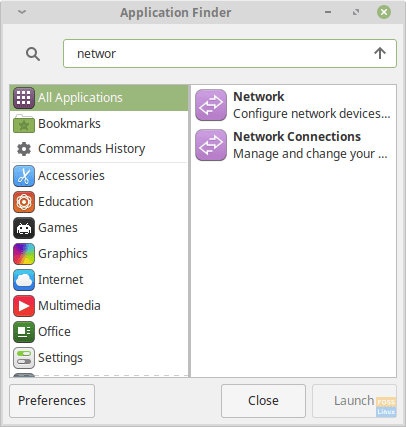
Task: Choose the Internet category label
Action: click(x=61, y=280)
